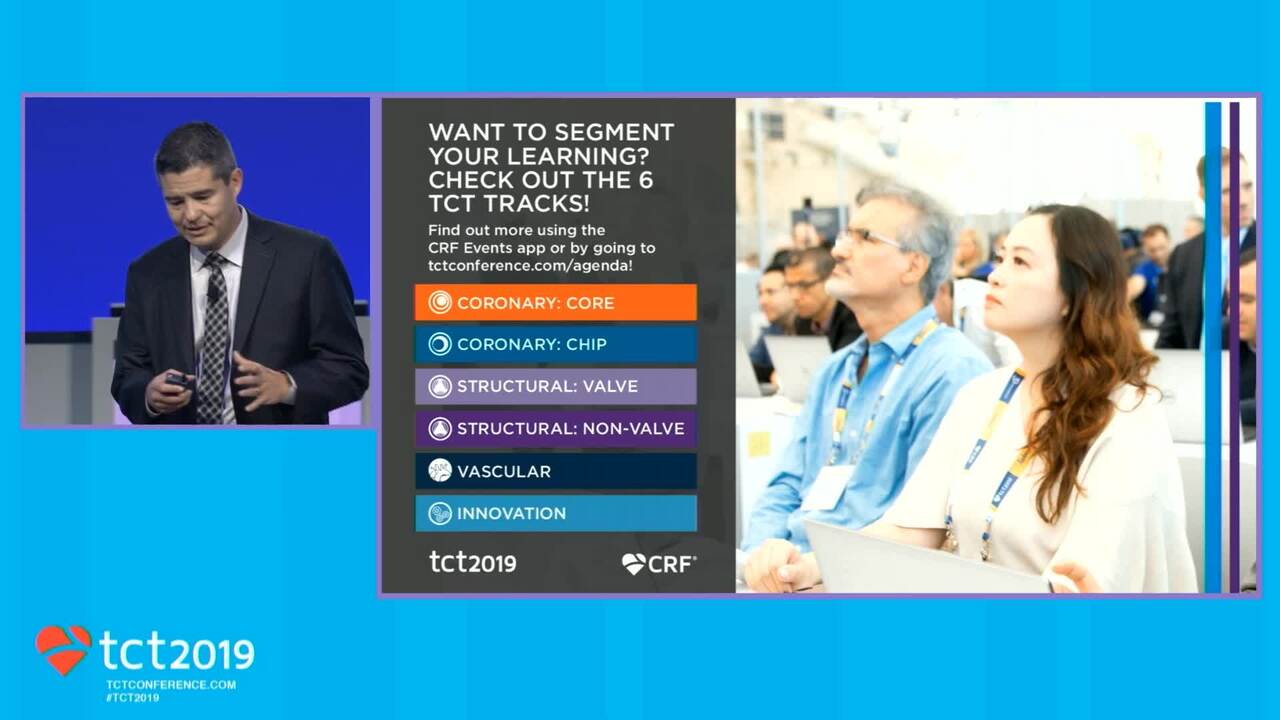Pick the Structural: Non-Valve track label
1280x720 pixels.
pyautogui.click(x=570, y=429)
